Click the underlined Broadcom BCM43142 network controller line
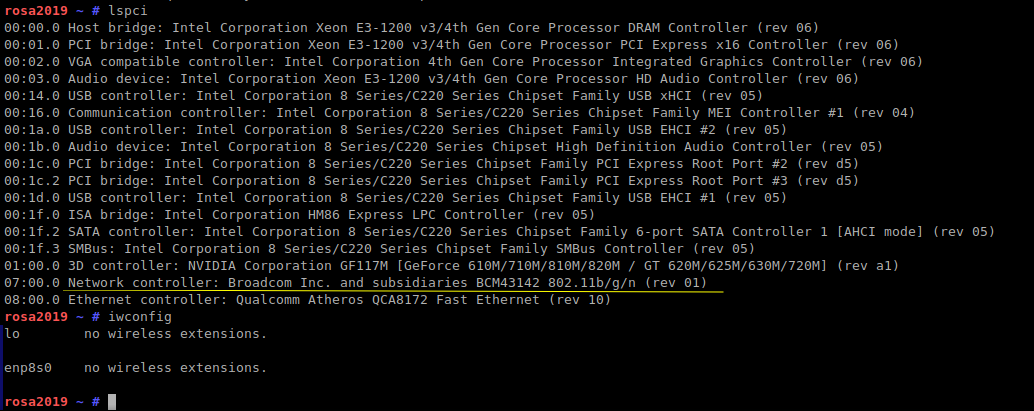 click(393, 283)
